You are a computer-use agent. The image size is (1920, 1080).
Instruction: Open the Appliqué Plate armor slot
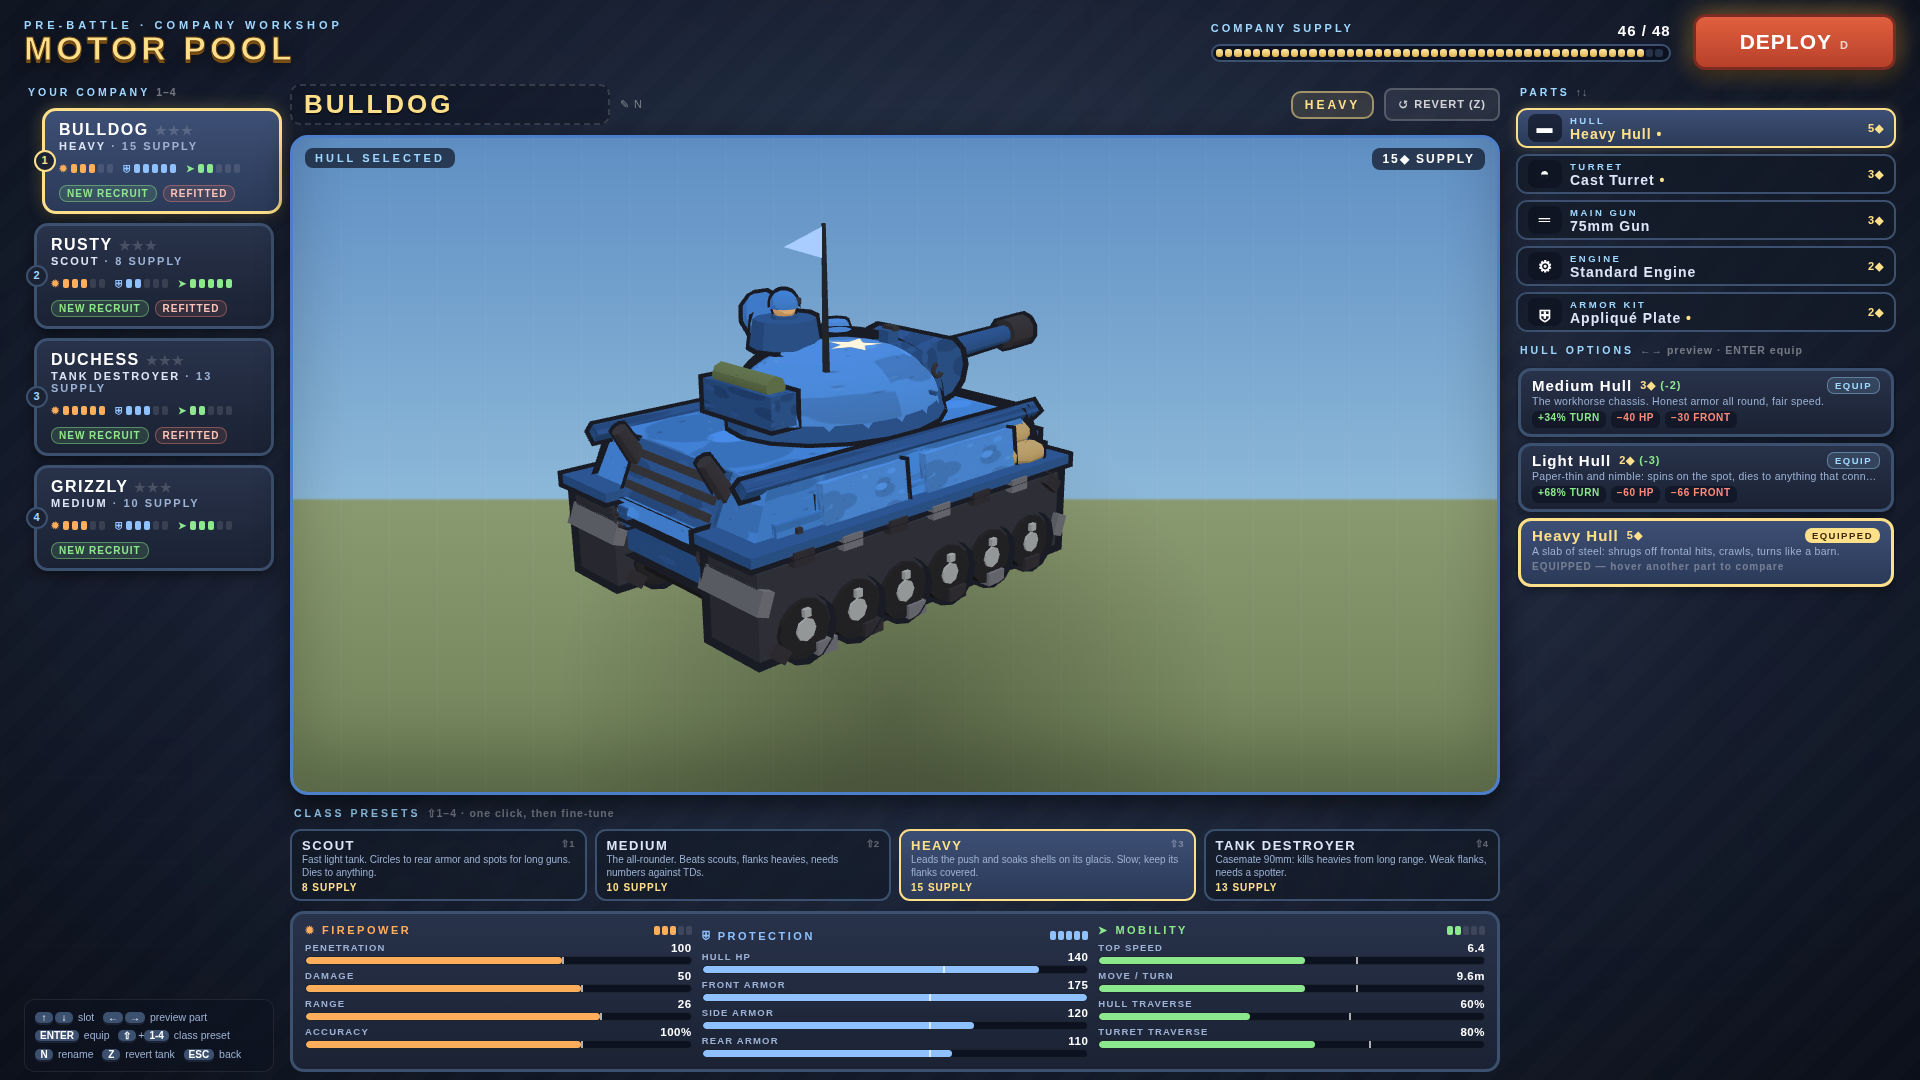point(1706,312)
